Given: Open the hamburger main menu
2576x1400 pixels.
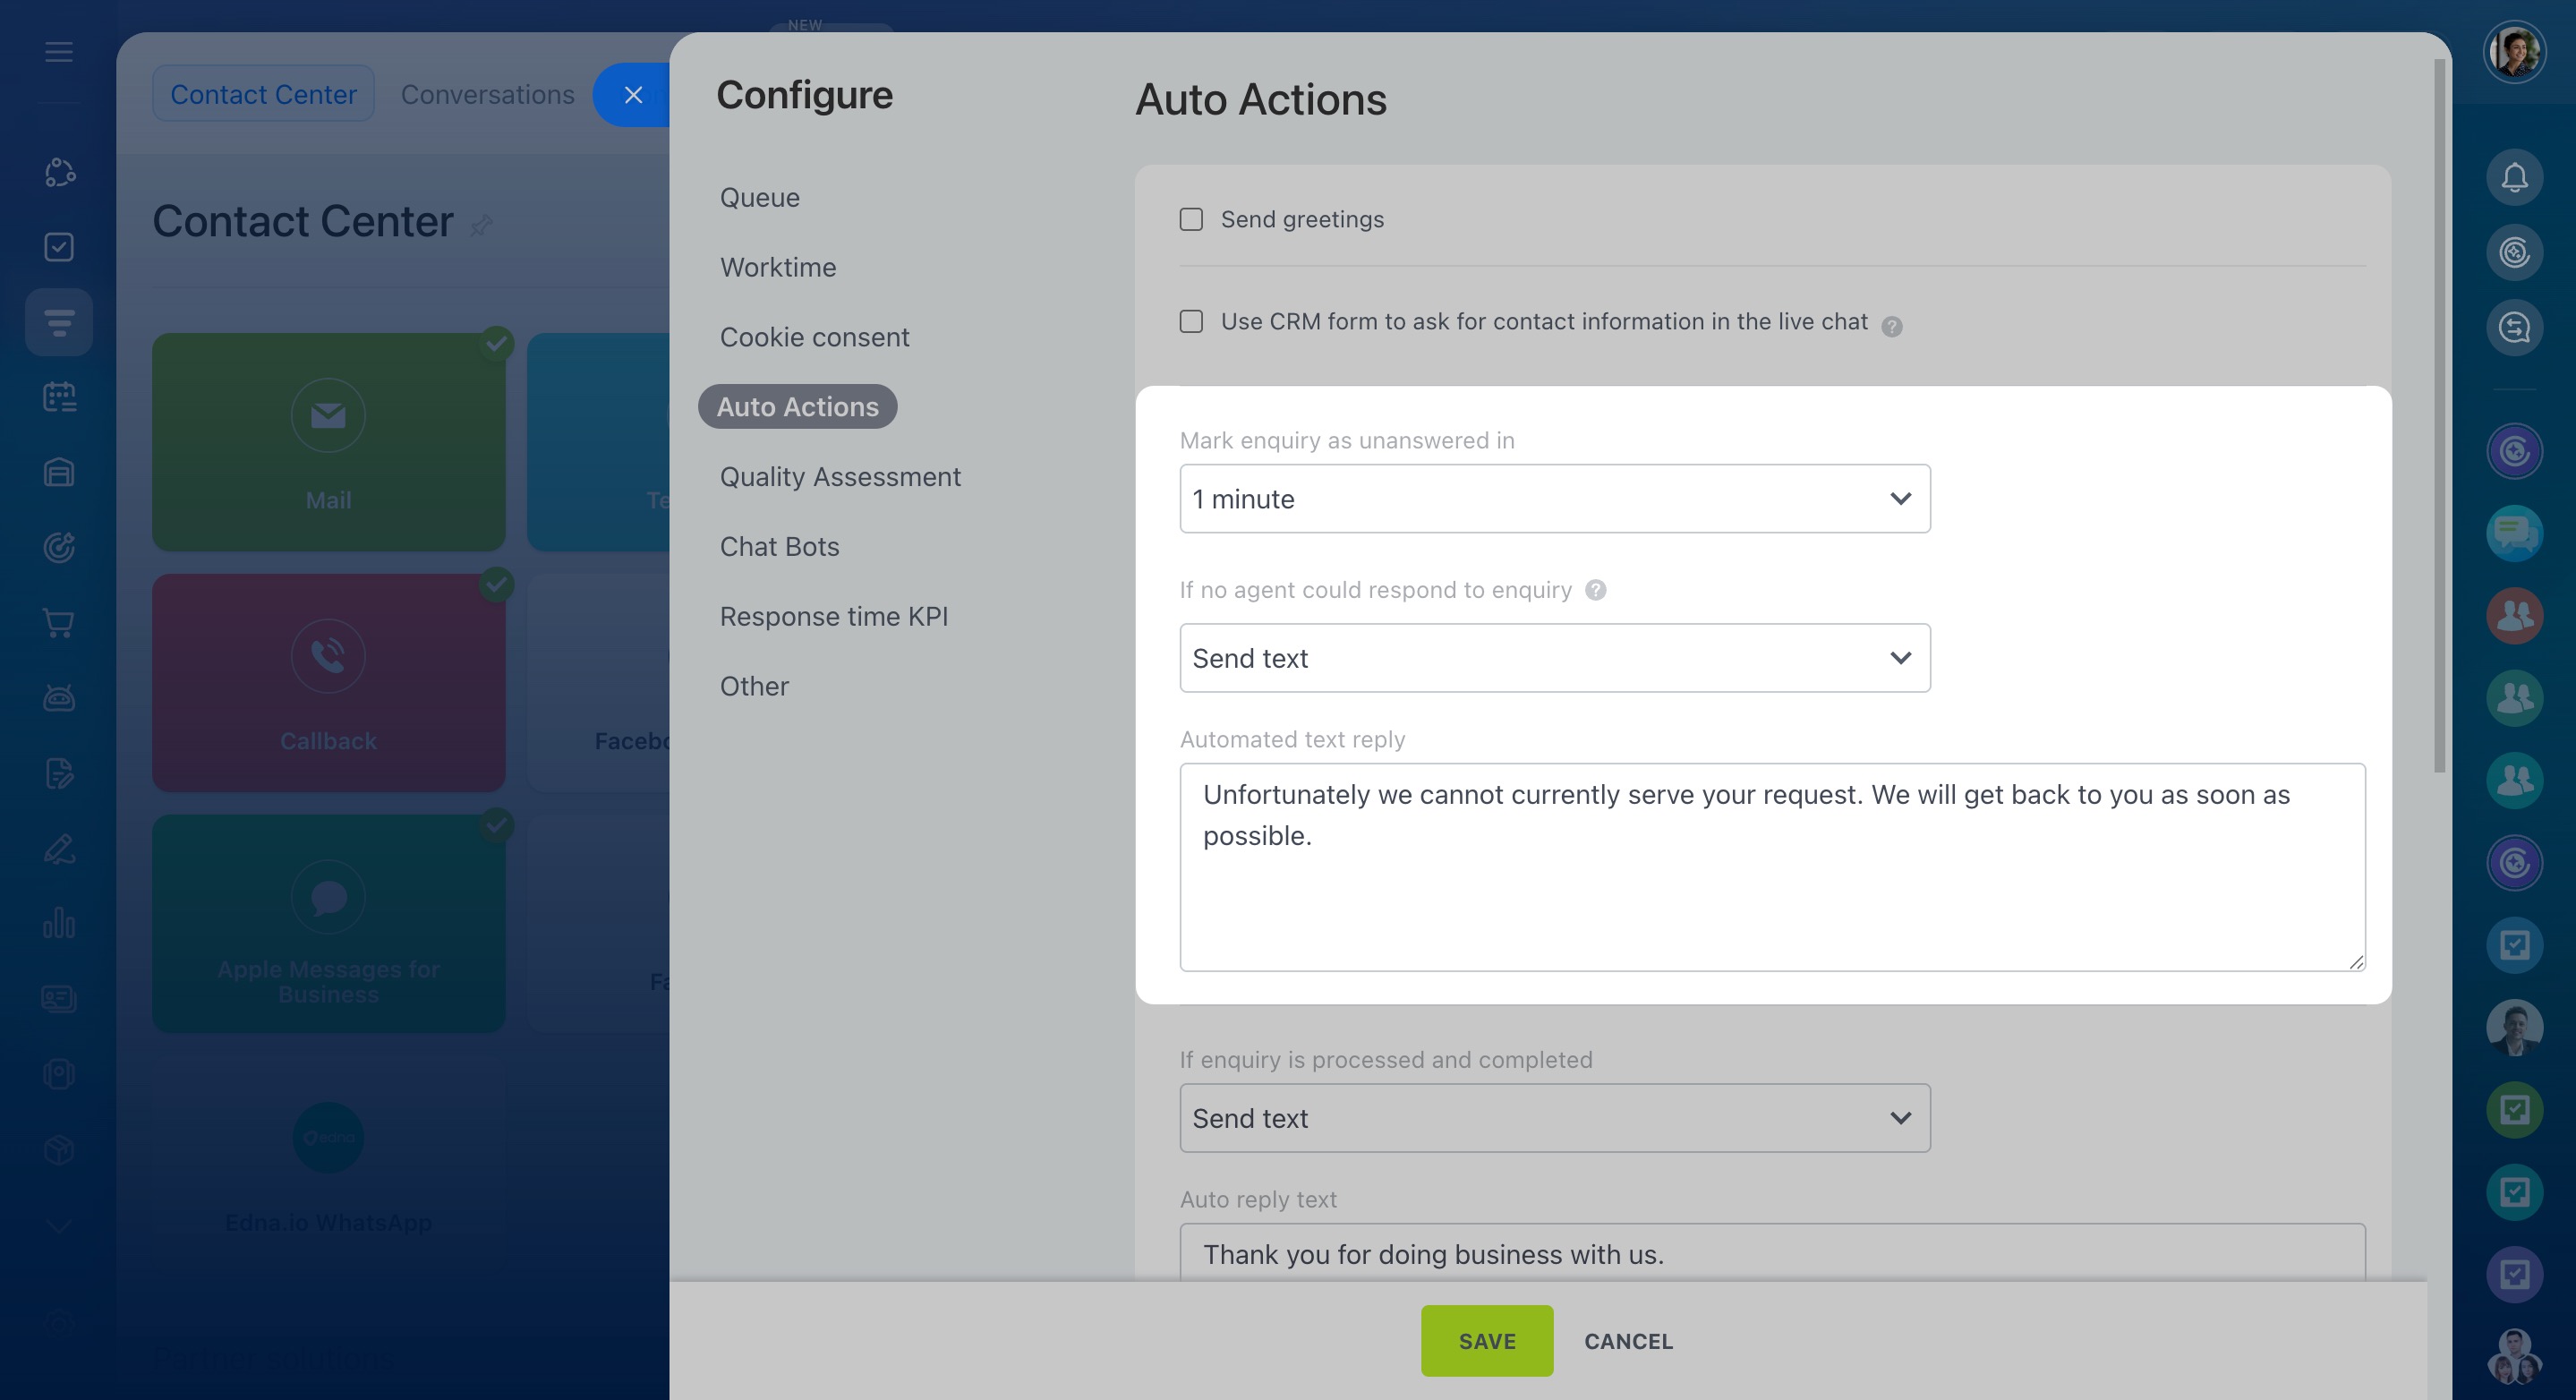Looking at the screenshot, I should click(x=59, y=52).
